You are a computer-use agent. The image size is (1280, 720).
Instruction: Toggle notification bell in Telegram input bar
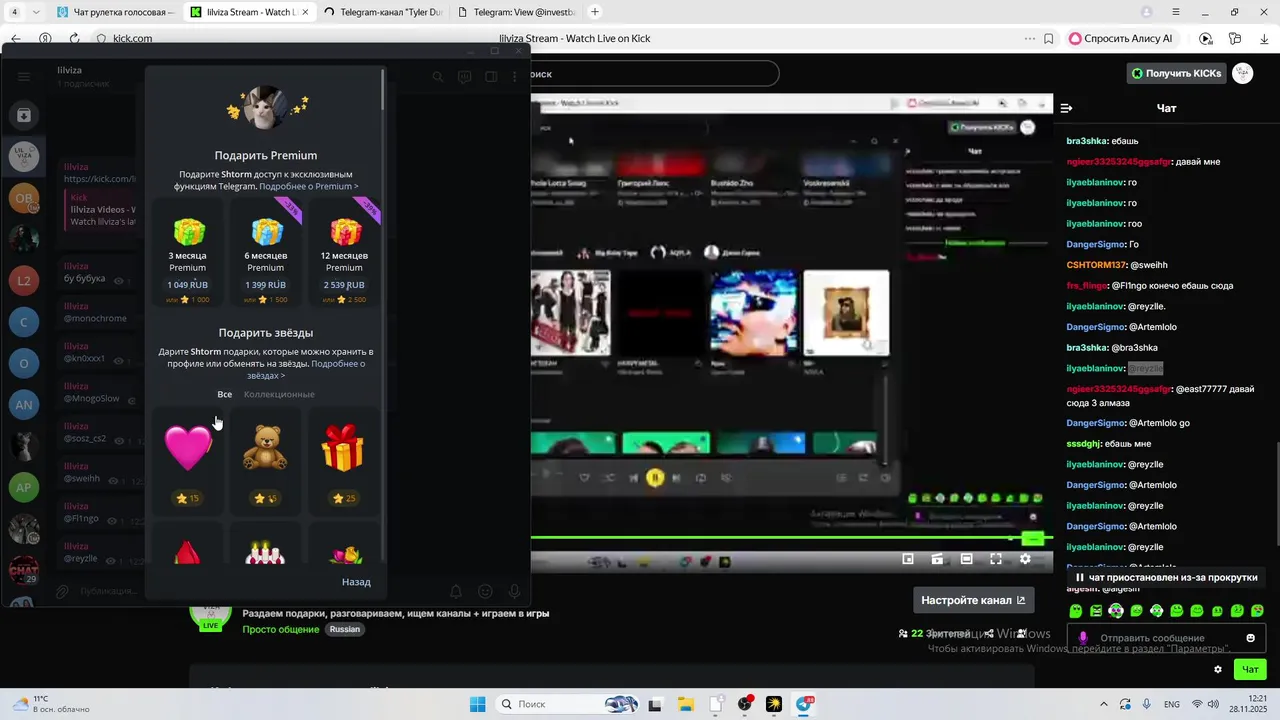pos(456,592)
